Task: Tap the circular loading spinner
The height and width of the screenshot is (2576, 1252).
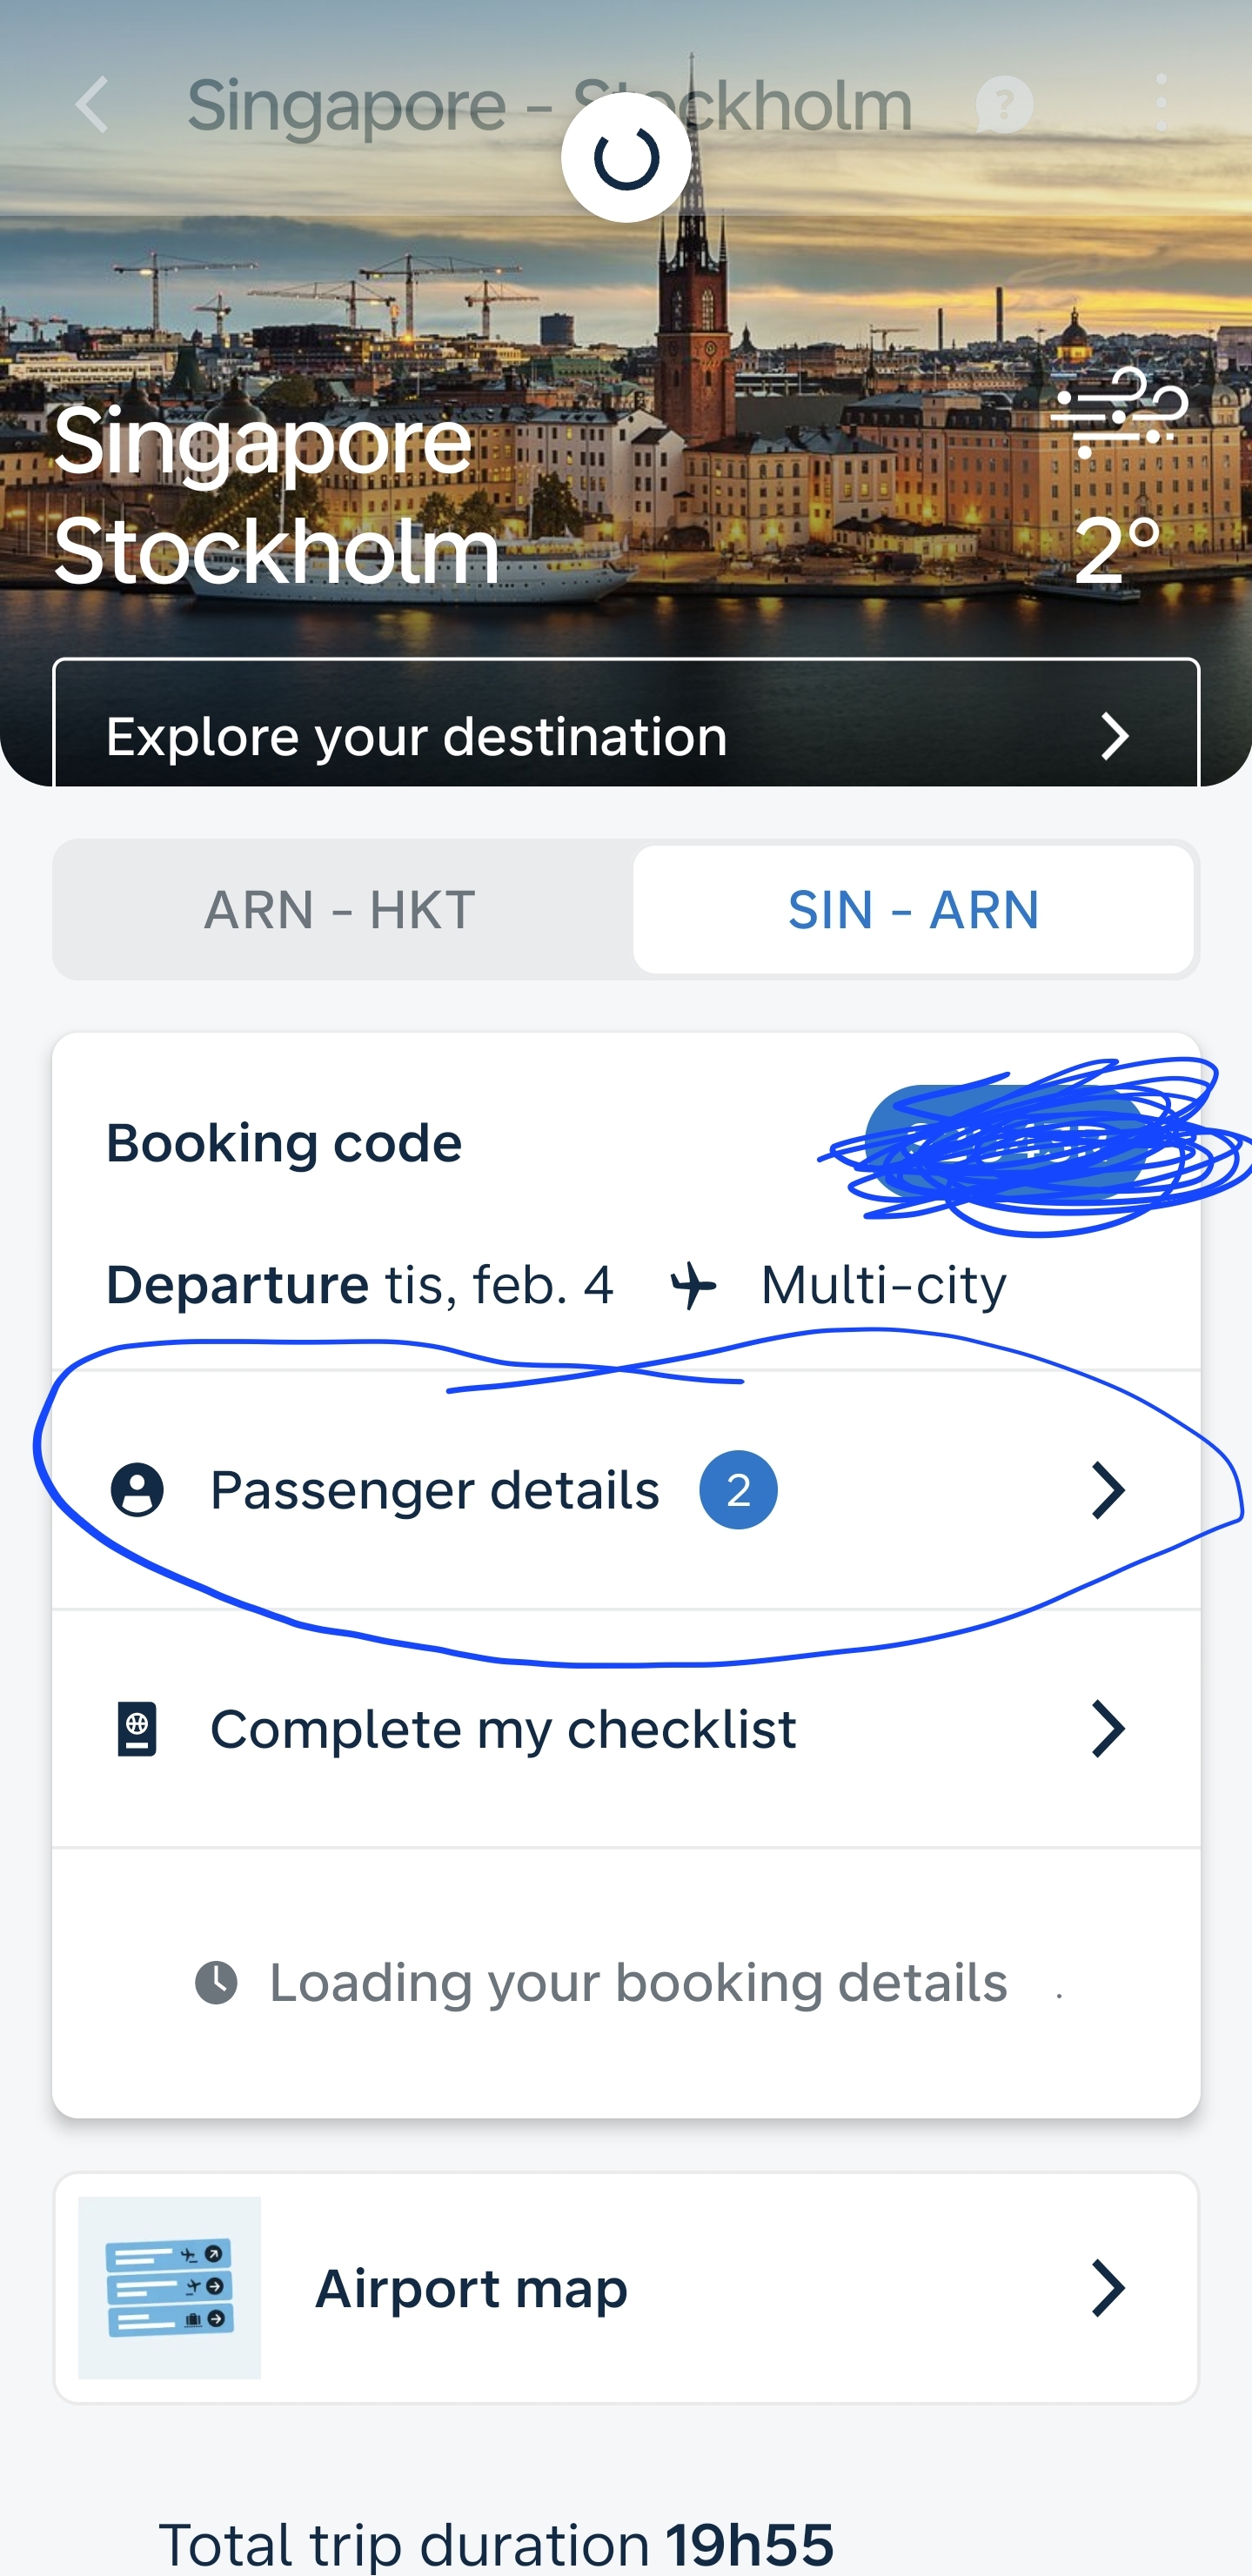Action: coord(626,158)
